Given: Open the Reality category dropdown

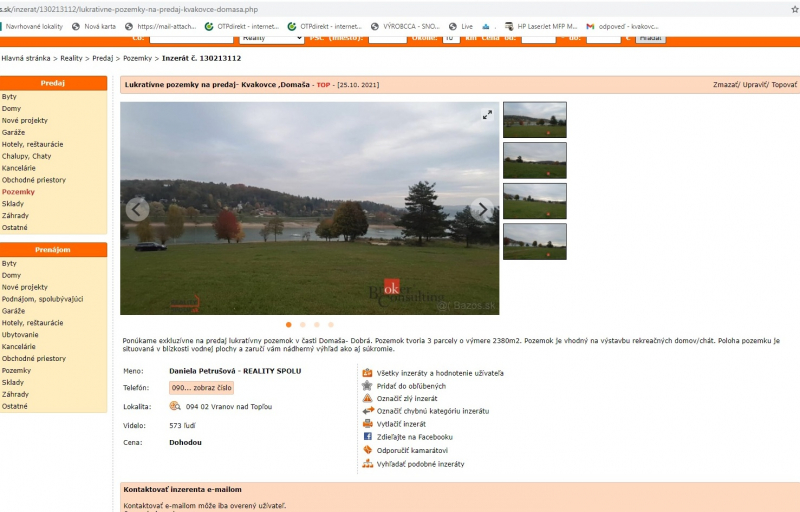Looking at the screenshot, I should click(x=271, y=37).
